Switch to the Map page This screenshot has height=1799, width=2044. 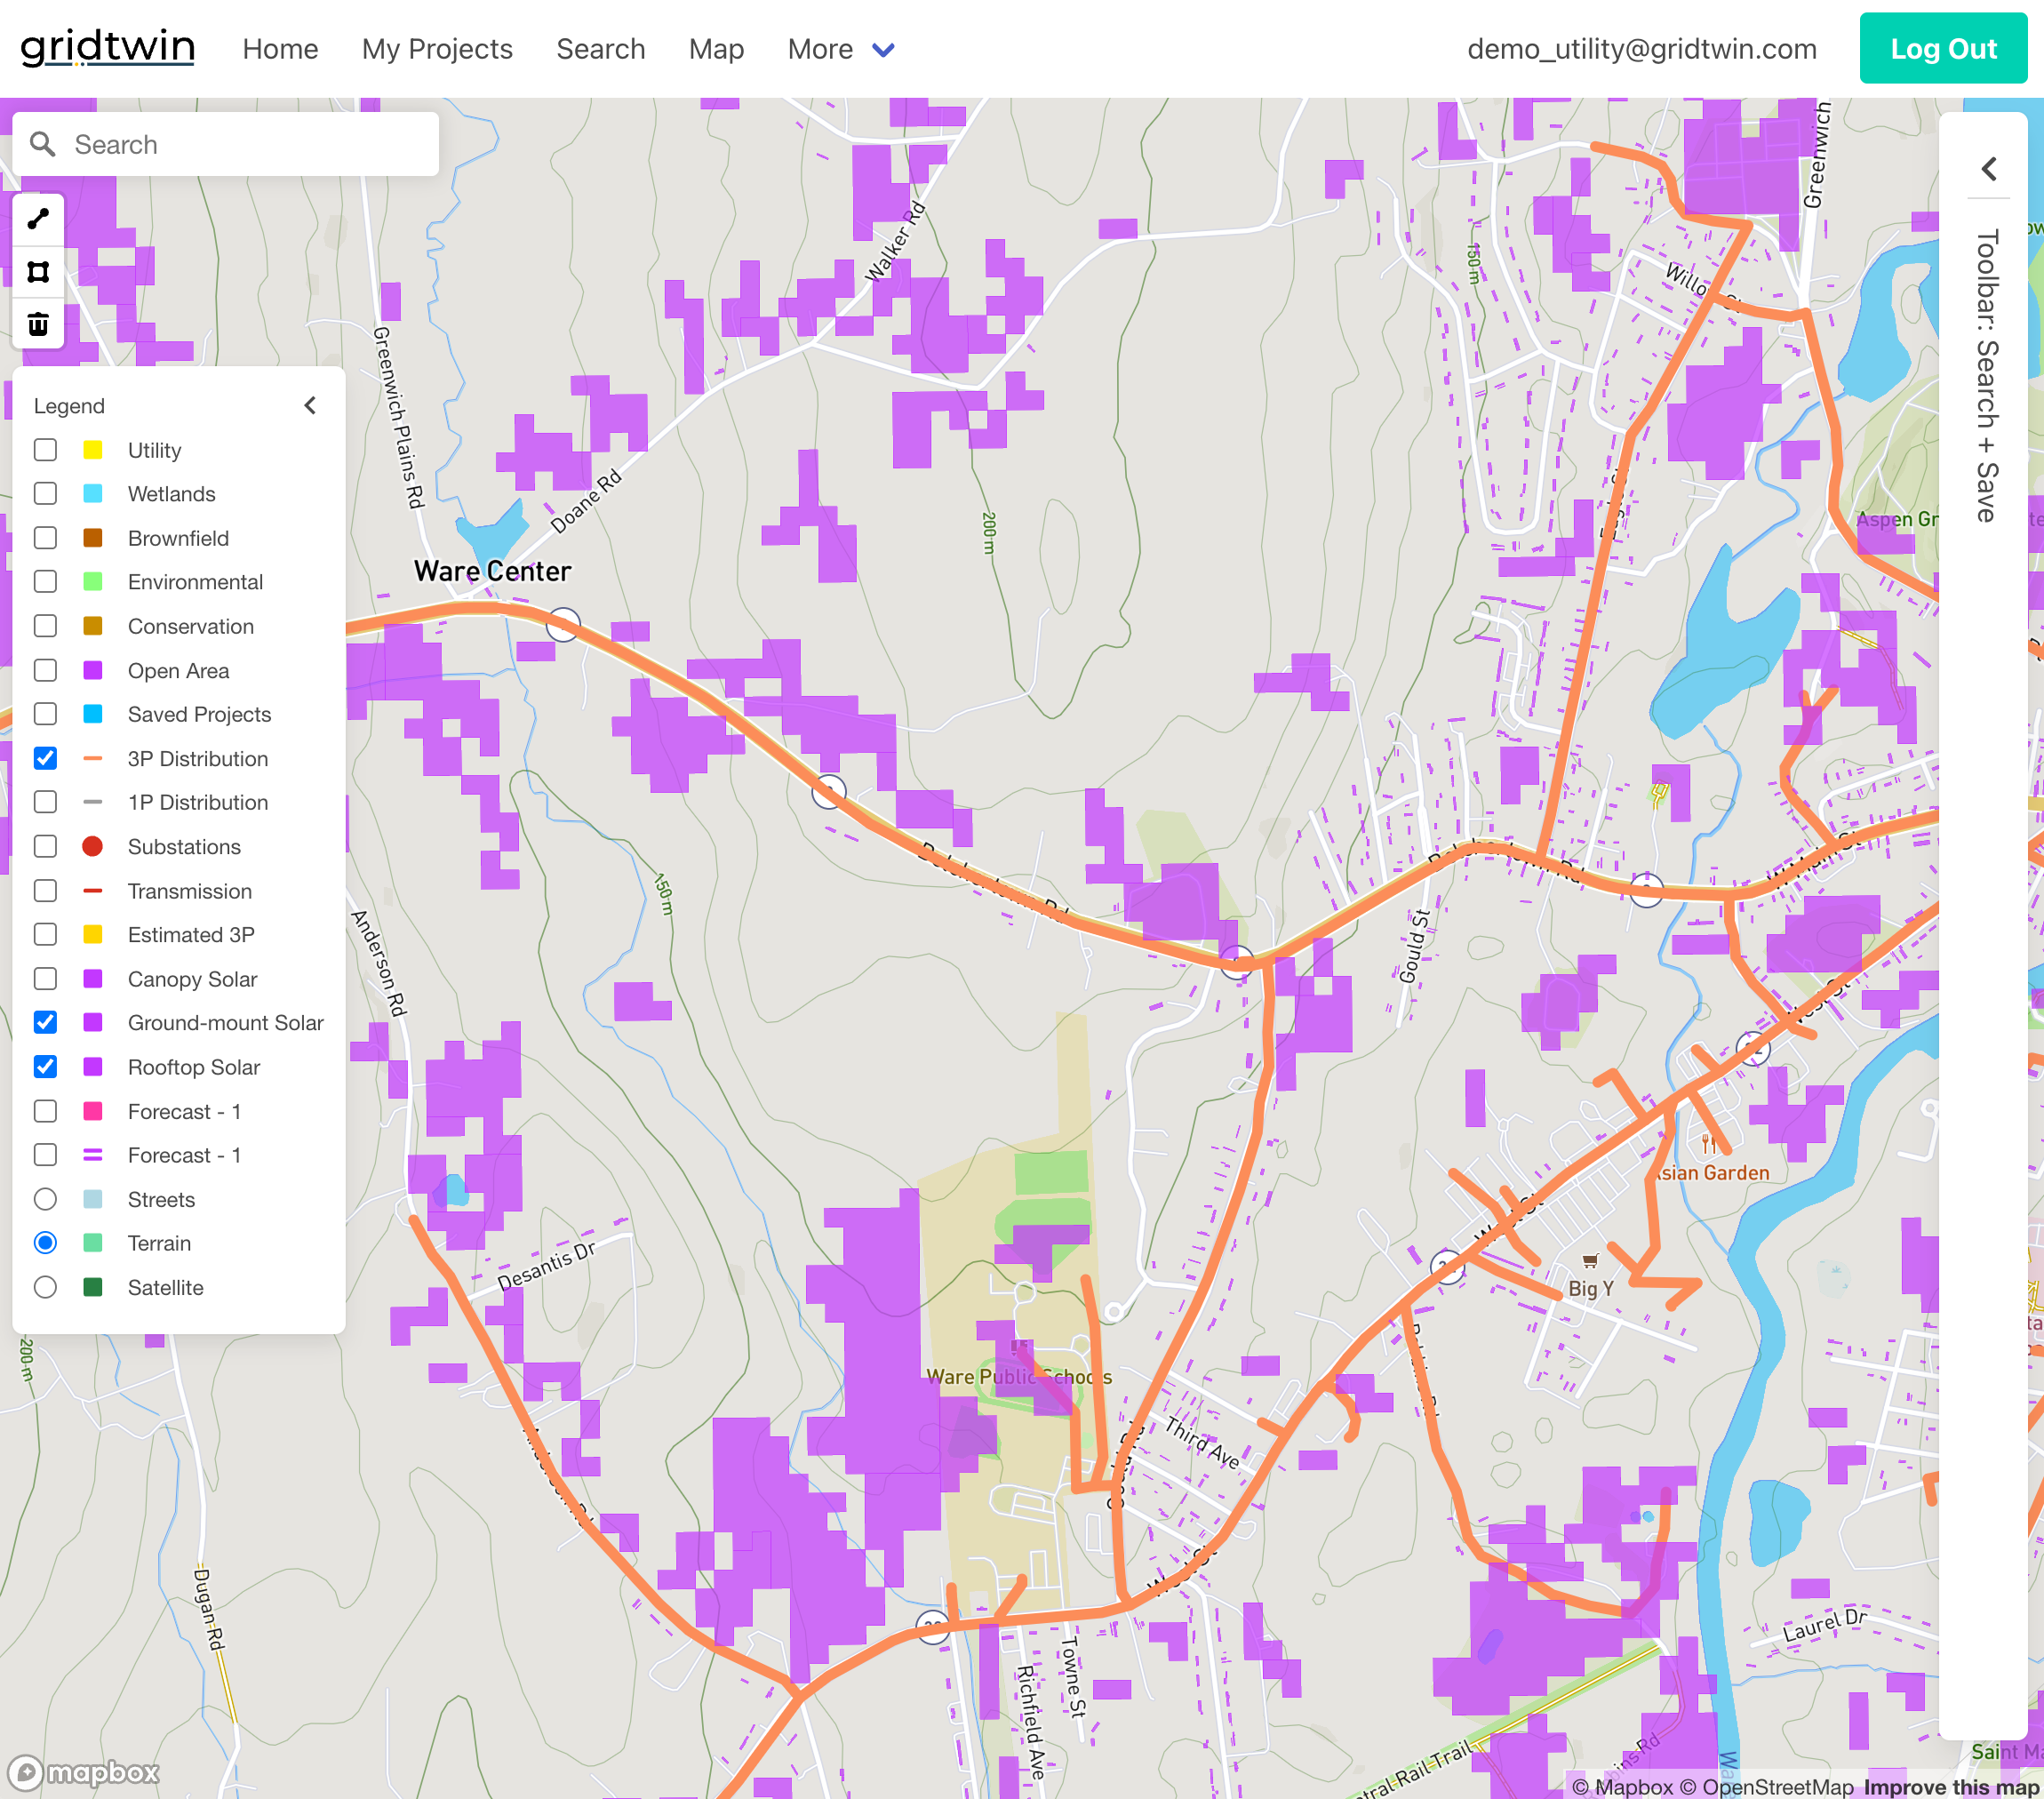pyautogui.click(x=716, y=49)
